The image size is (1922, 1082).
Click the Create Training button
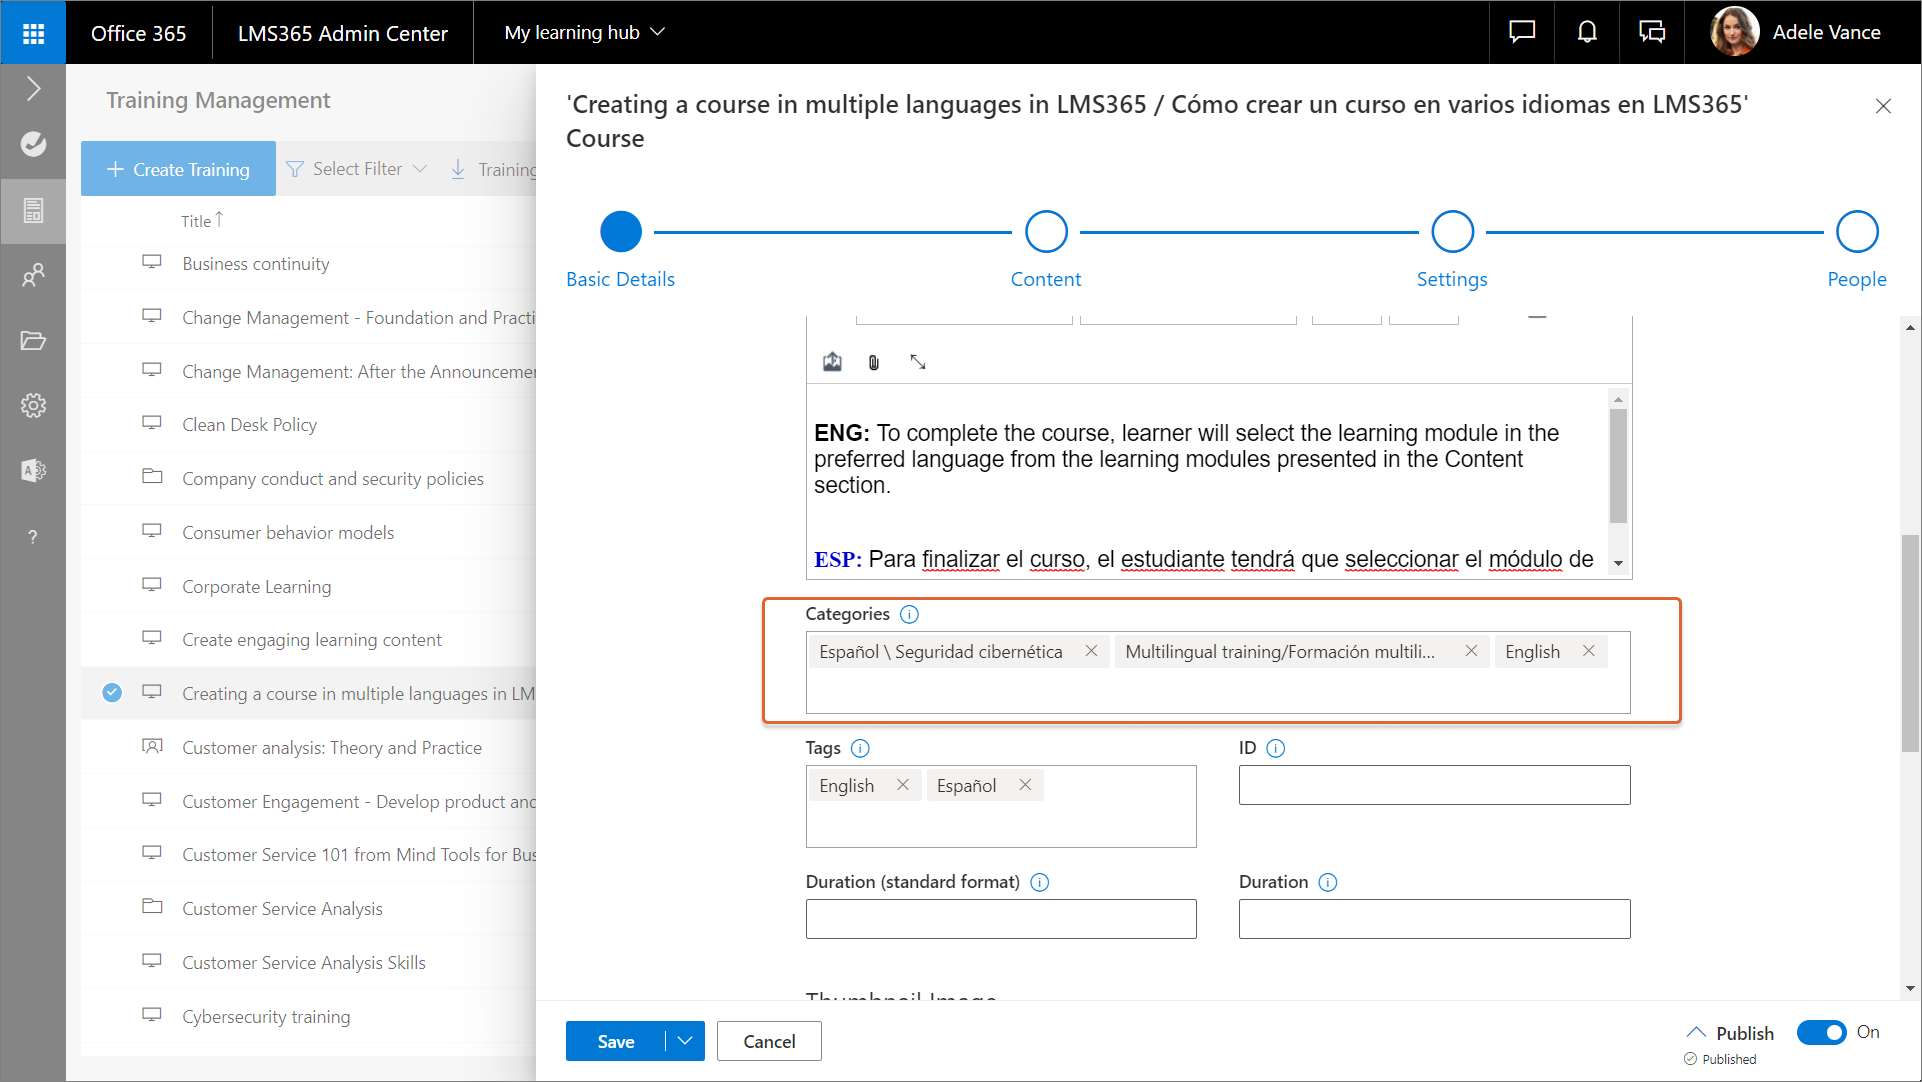pos(178,169)
